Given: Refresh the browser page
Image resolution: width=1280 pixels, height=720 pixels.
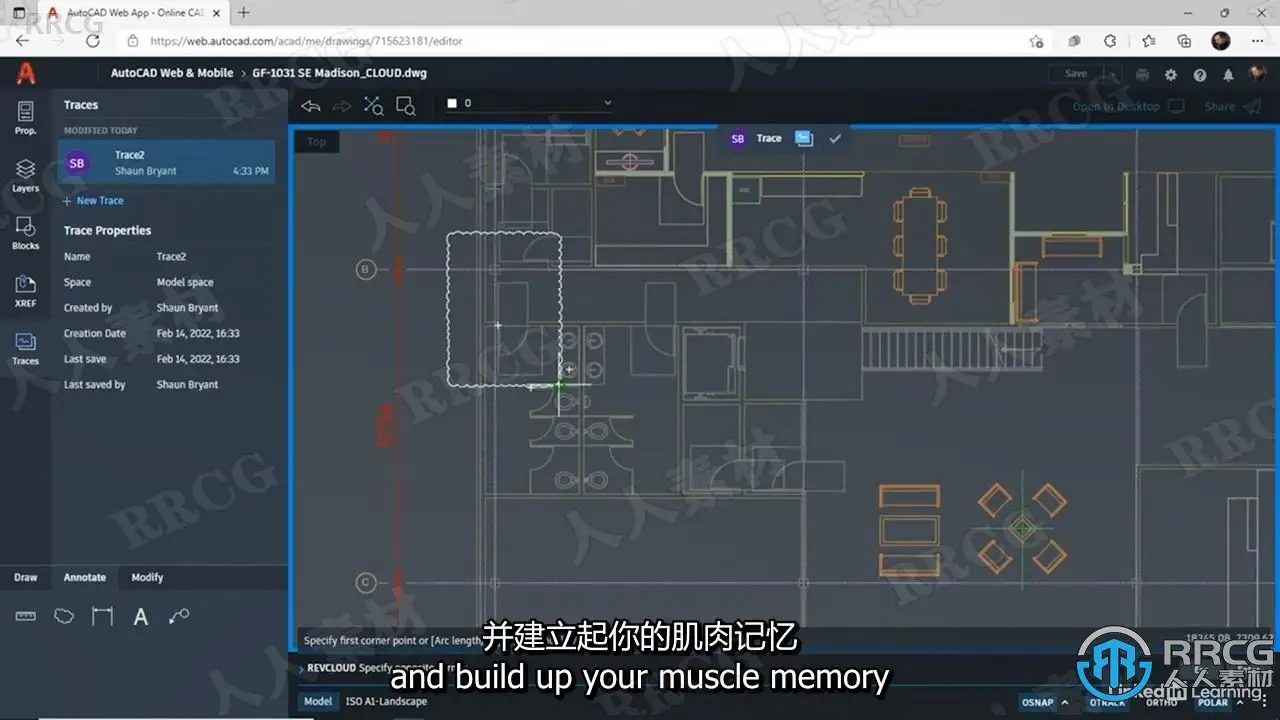Looking at the screenshot, I should pos(93,41).
